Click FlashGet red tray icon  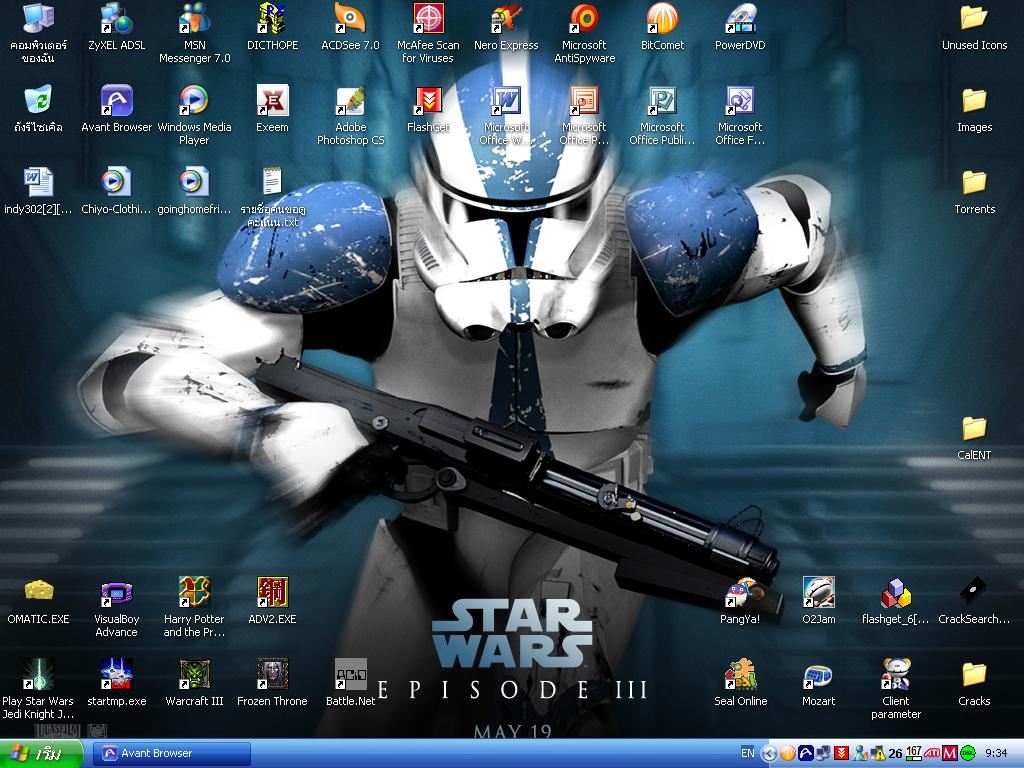coord(841,753)
